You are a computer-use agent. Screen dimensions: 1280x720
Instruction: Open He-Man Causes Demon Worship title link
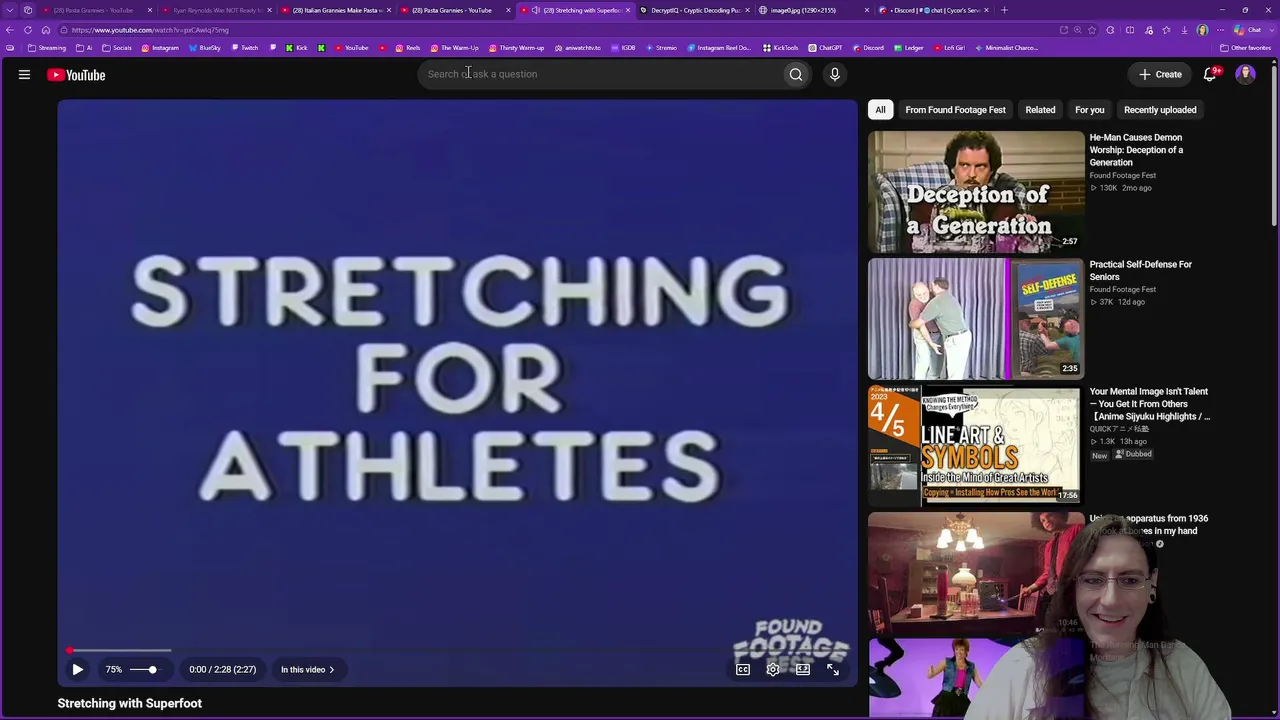1136,150
